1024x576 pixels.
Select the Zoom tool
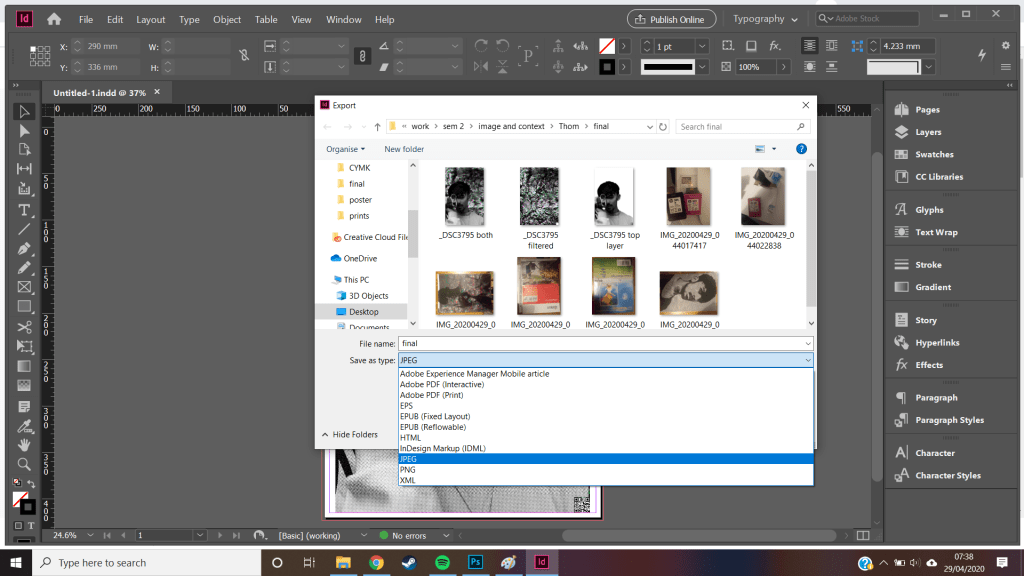[24, 464]
